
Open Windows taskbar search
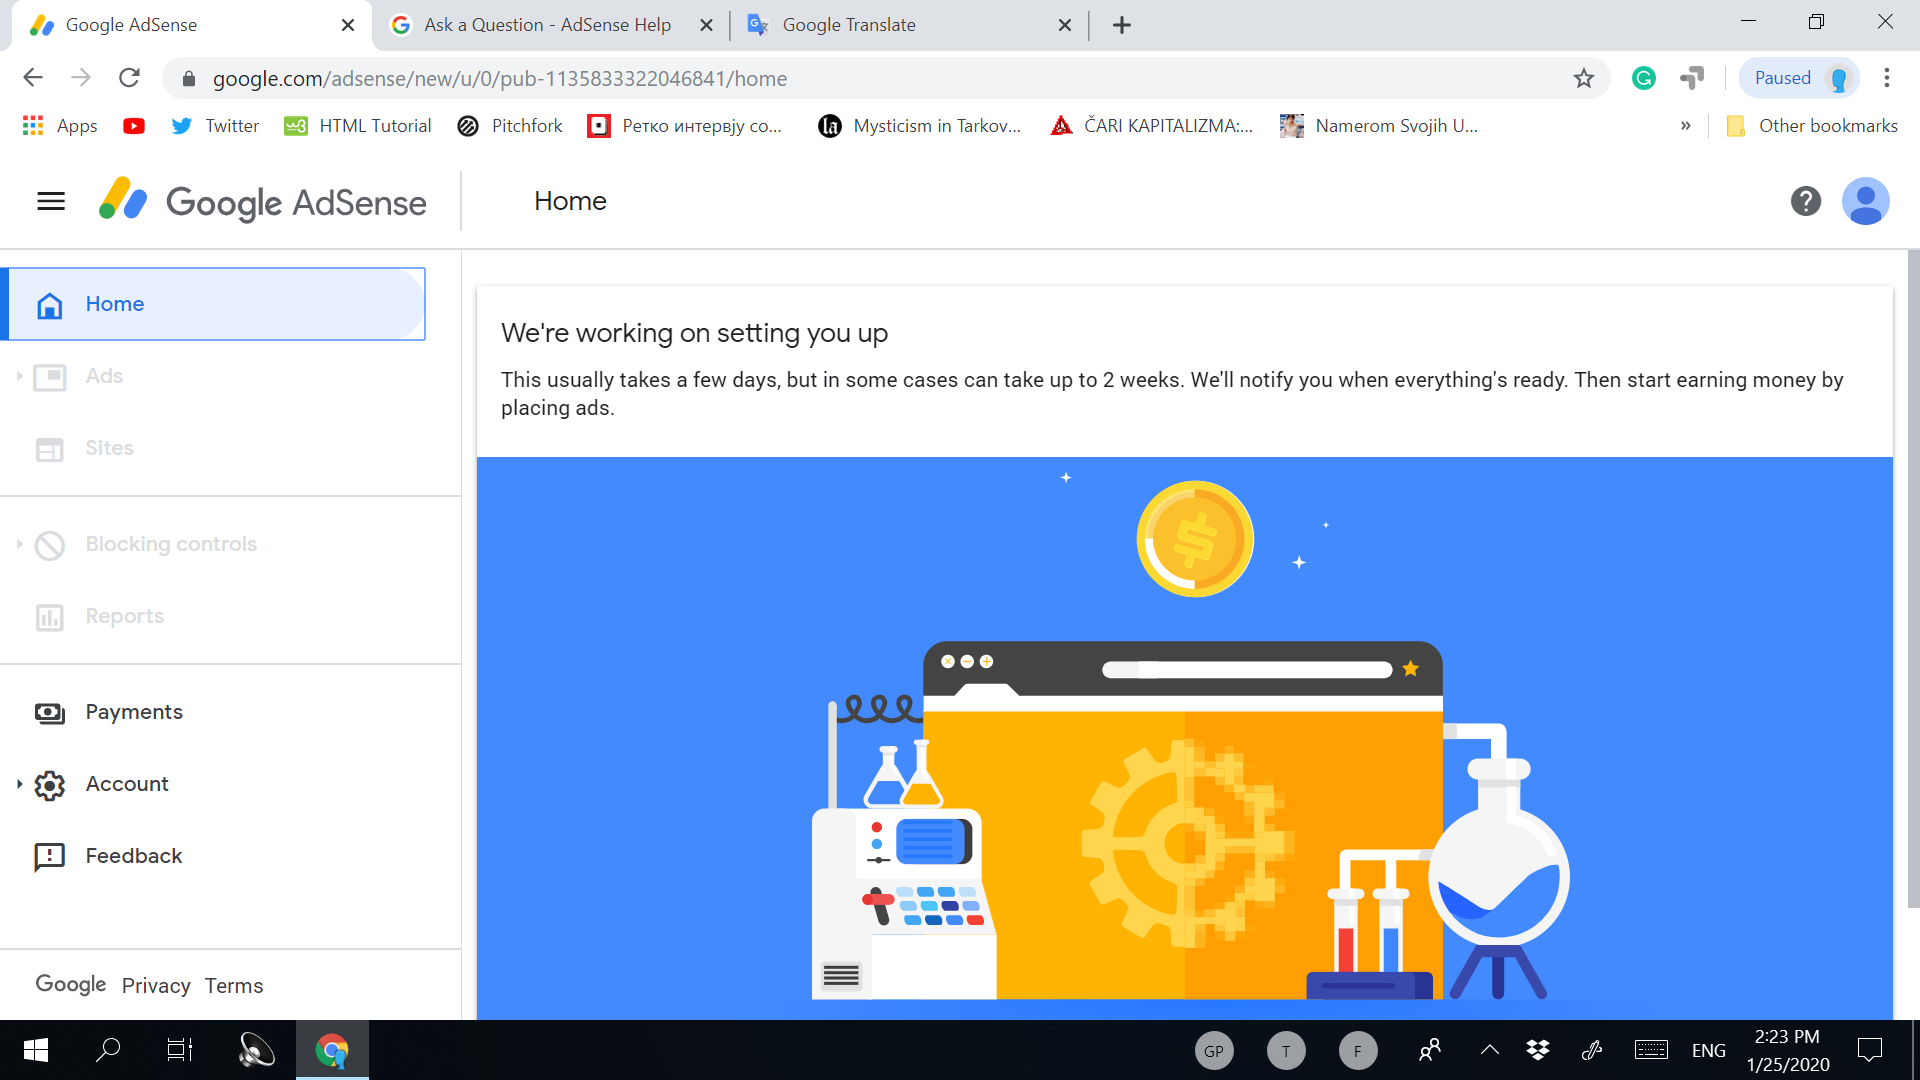tap(108, 1050)
